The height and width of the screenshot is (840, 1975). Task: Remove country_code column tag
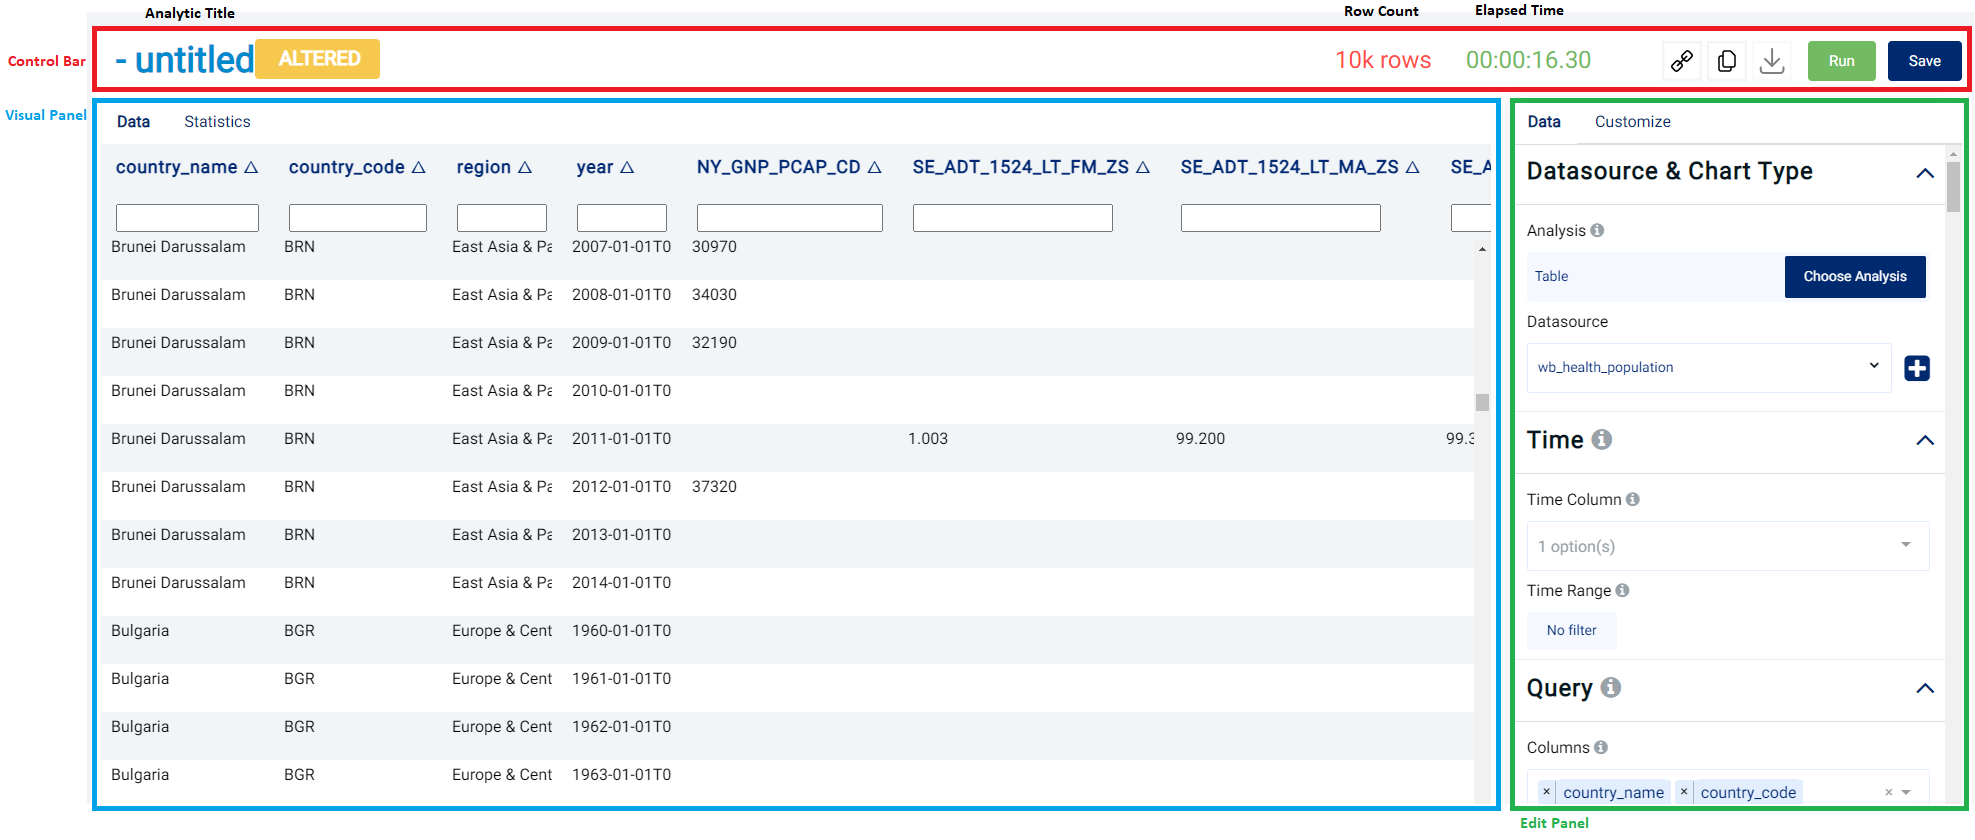coord(1684,792)
